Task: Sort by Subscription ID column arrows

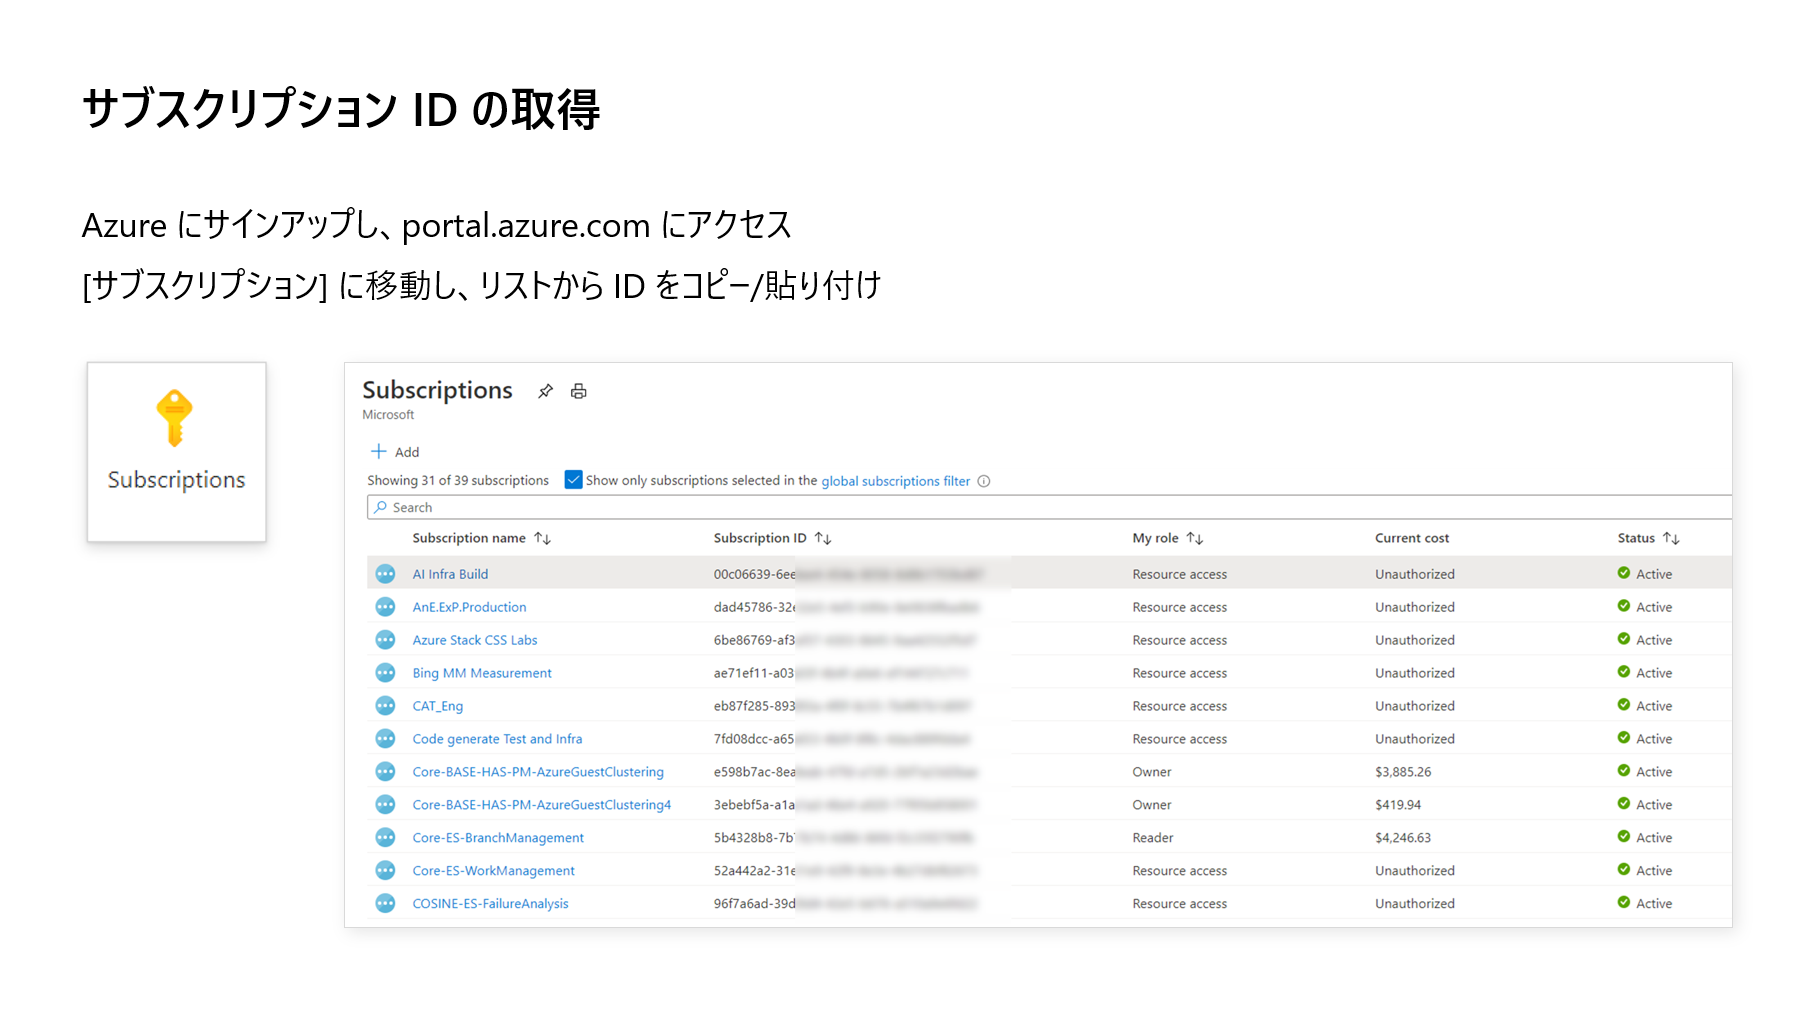Action: pyautogui.click(x=823, y=538)
